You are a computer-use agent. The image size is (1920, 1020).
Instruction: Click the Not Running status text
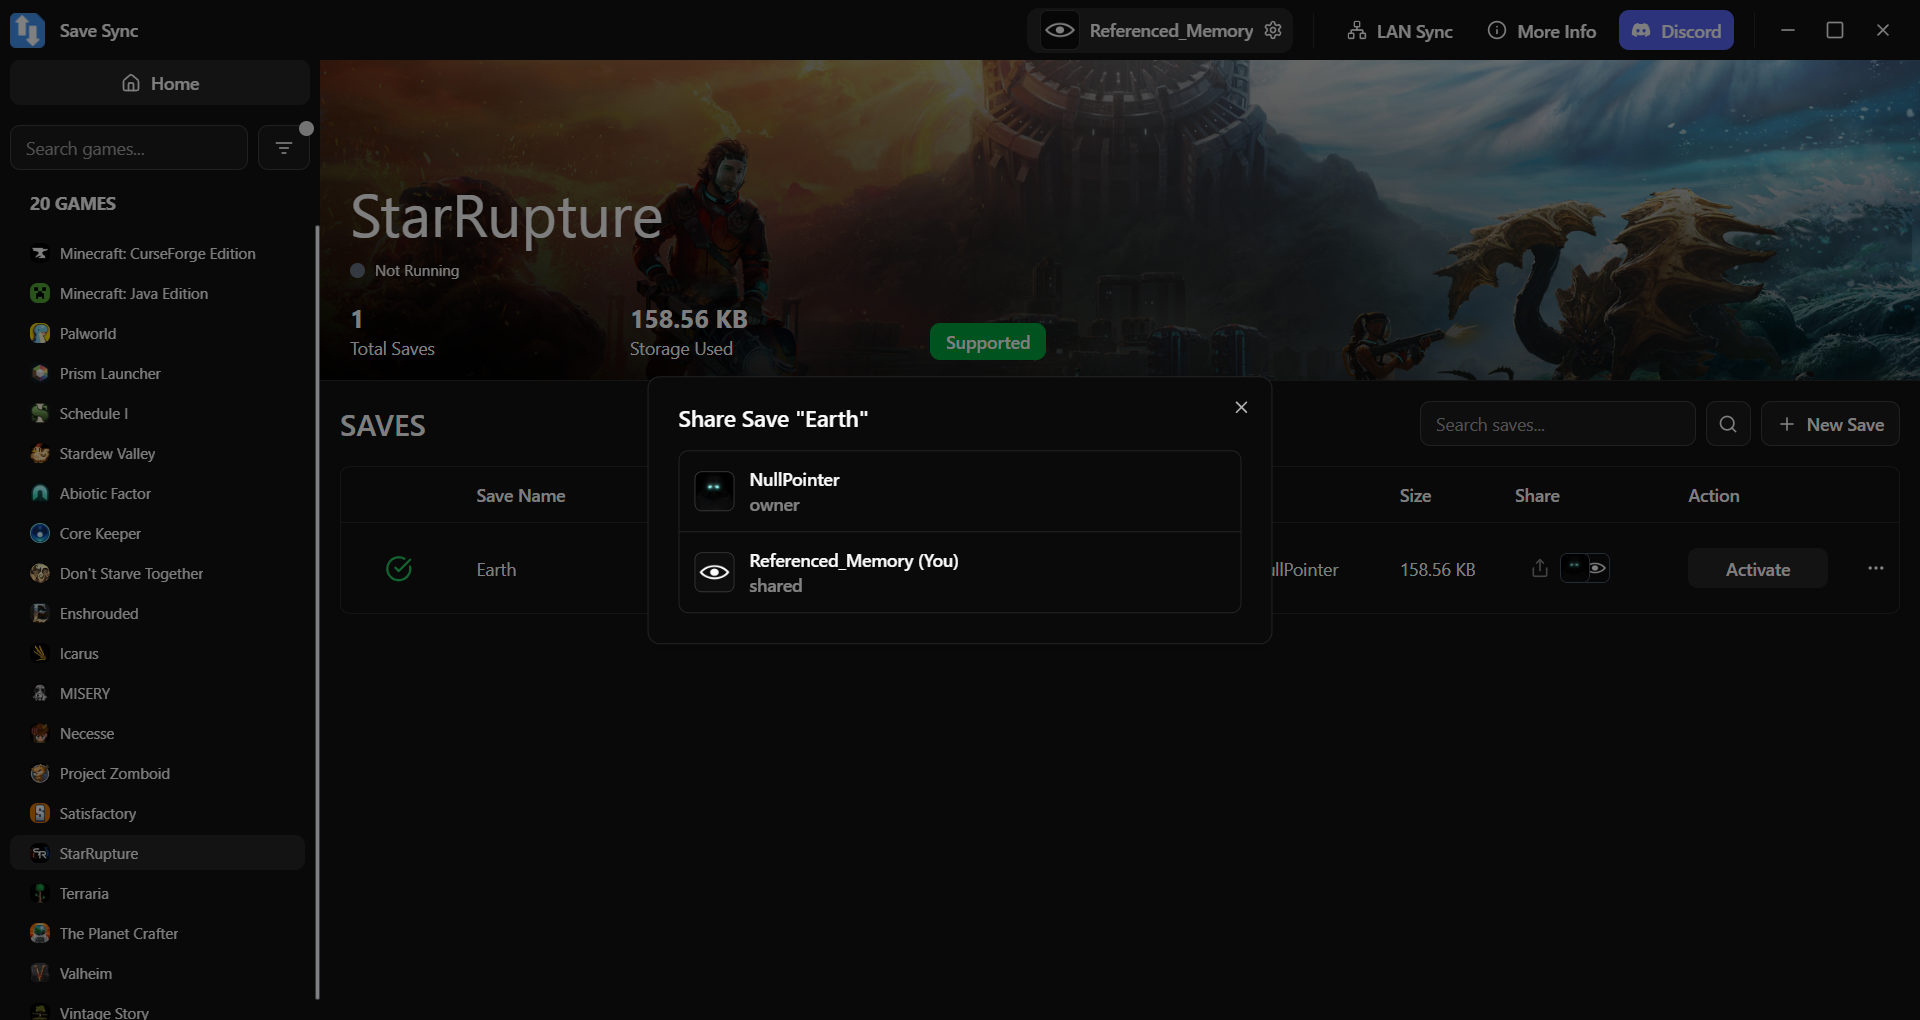(417, 270)
